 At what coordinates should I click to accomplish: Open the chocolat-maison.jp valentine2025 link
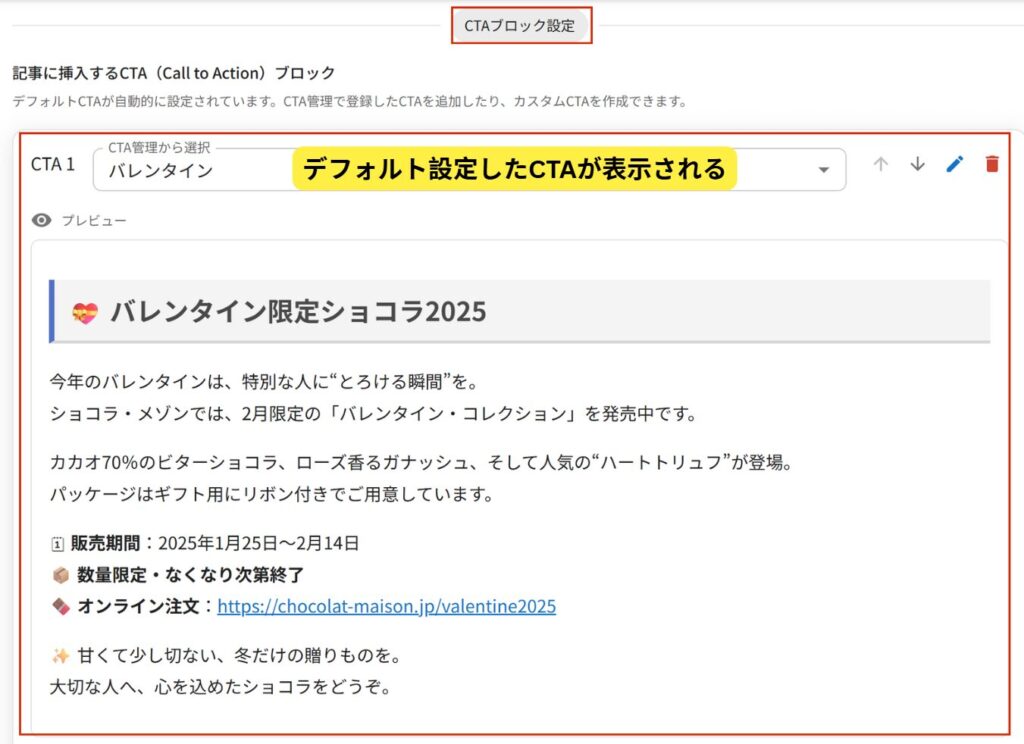386,606
